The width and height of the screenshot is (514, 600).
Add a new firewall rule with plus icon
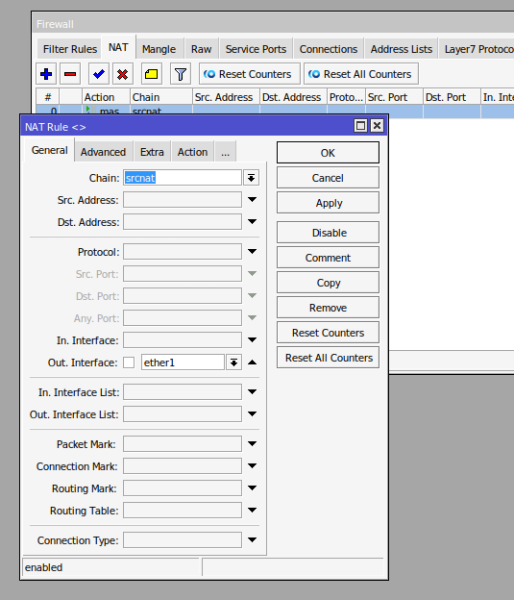pos(46,74)
